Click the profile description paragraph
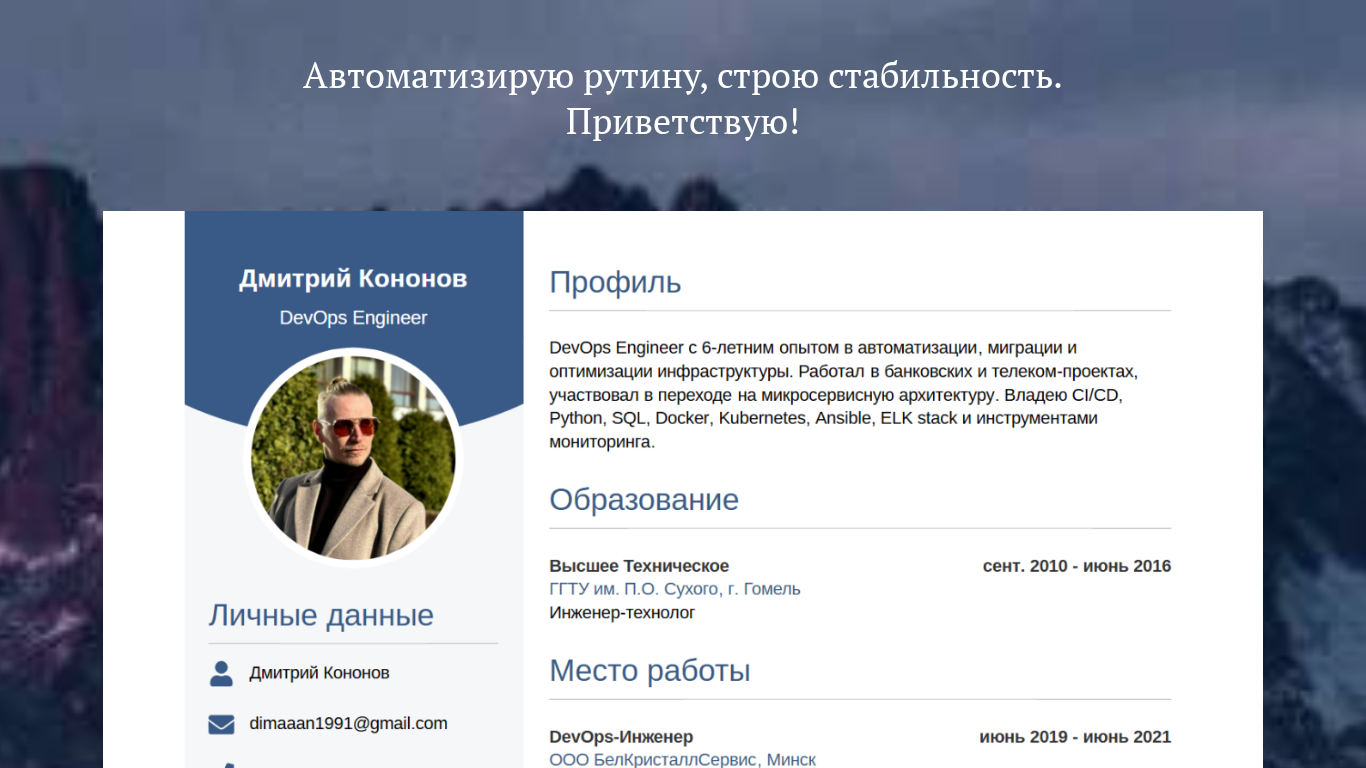Screen dimensions: 1366x768 (x=846, y=395)
